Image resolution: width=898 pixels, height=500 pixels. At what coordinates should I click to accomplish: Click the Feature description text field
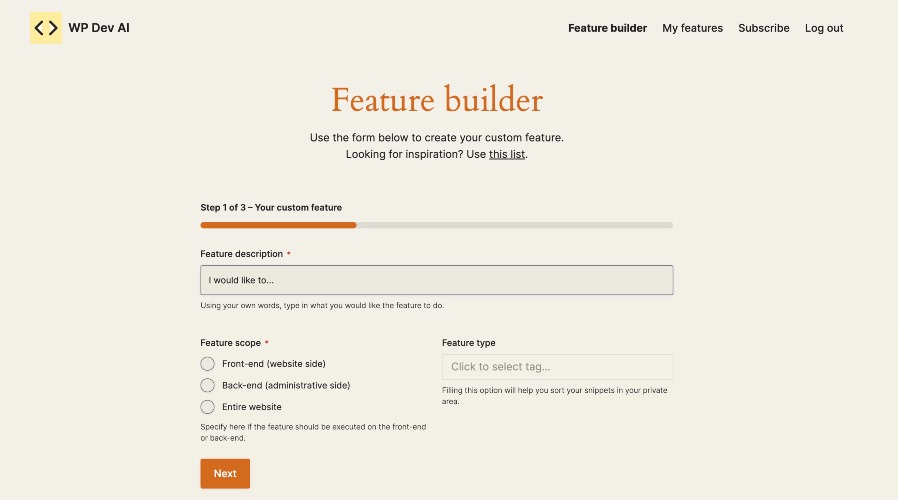(x=436, y=280)
